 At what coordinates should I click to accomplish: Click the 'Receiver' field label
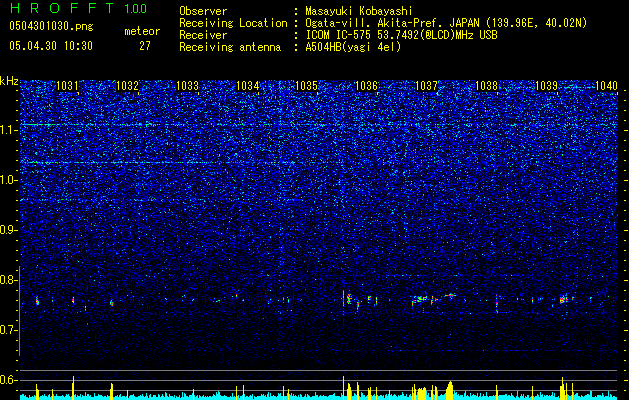tap(203, 35)
